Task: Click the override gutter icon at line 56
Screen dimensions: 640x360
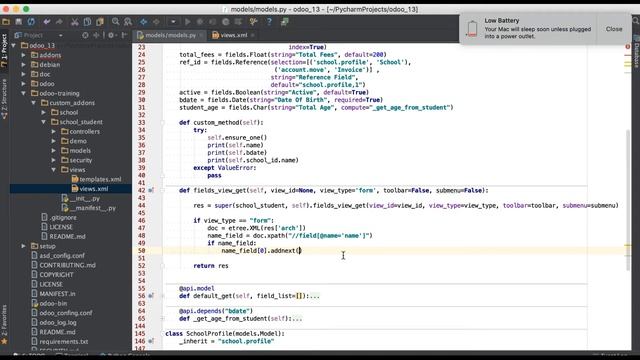Action: click(151, 296)
